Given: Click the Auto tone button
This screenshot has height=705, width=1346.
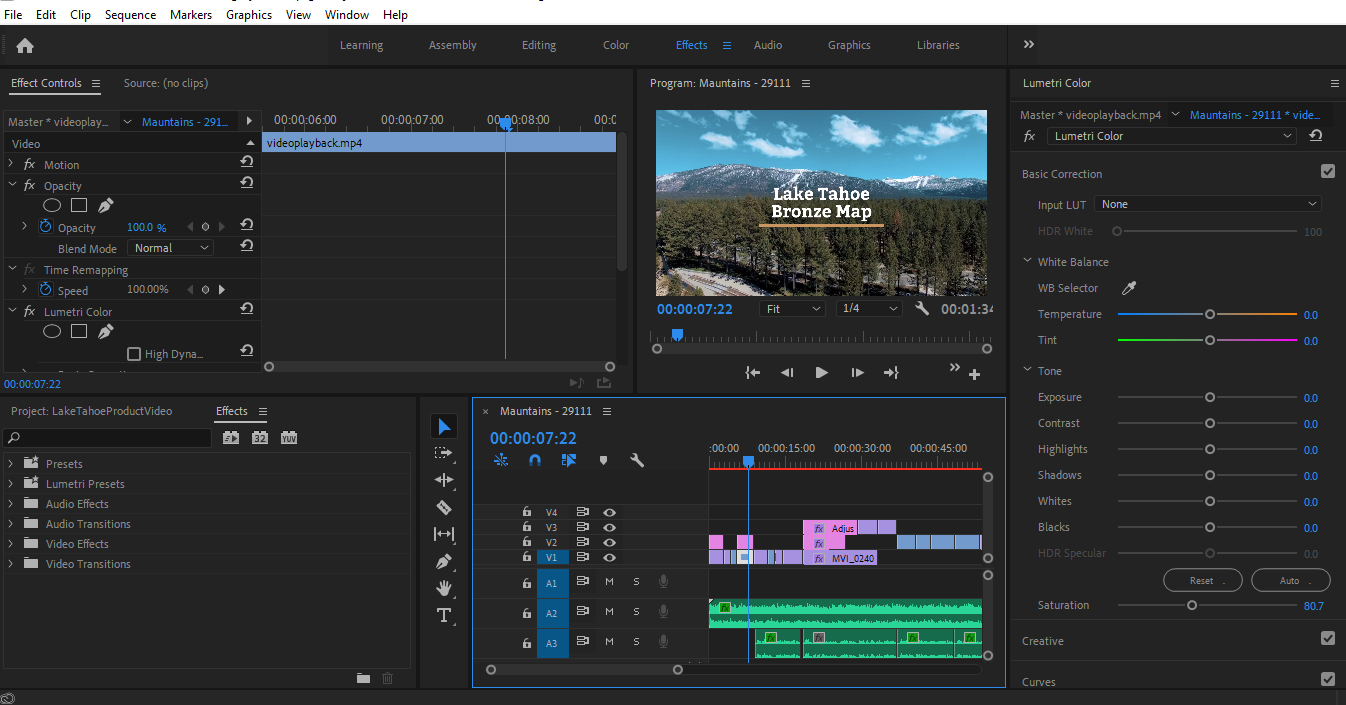Looking at the screenshot, I should tap(1290, 581).
